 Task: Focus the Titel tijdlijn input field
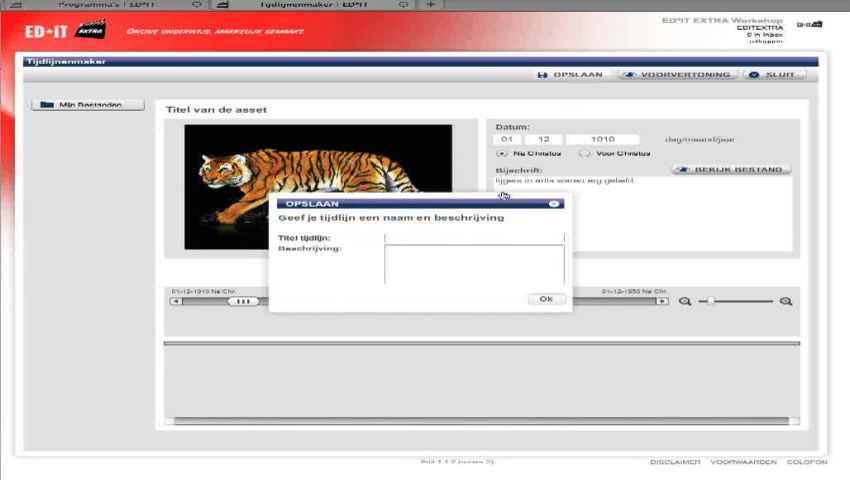click(x=474, y=238)
